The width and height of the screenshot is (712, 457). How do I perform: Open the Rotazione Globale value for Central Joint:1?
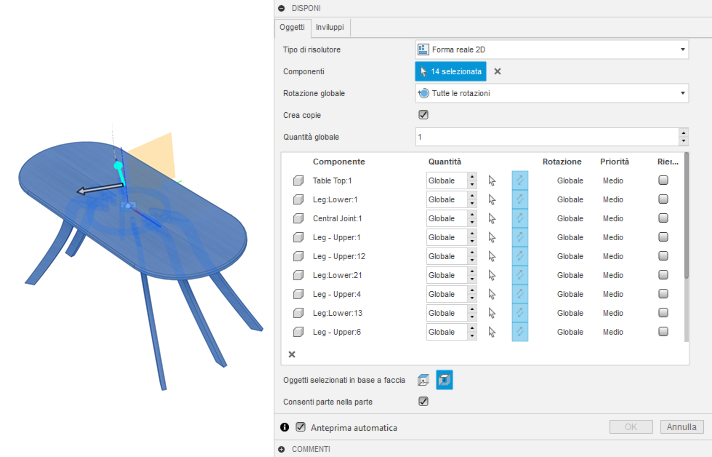coord(570,219)
